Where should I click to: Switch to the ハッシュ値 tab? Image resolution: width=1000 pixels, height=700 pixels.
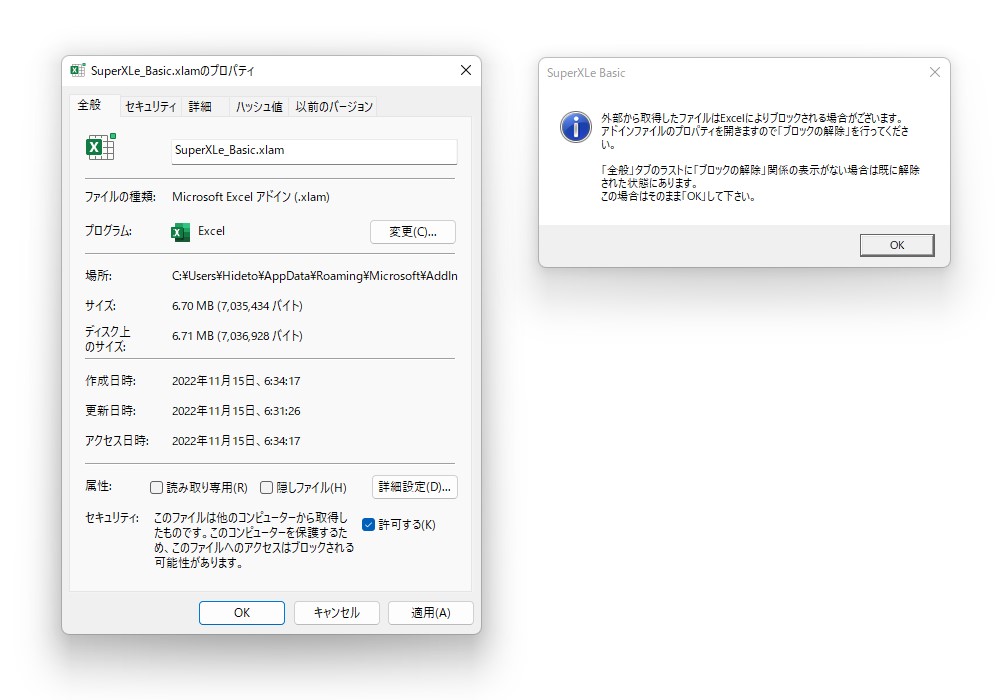pyautogui.click(x=258, y=105)
